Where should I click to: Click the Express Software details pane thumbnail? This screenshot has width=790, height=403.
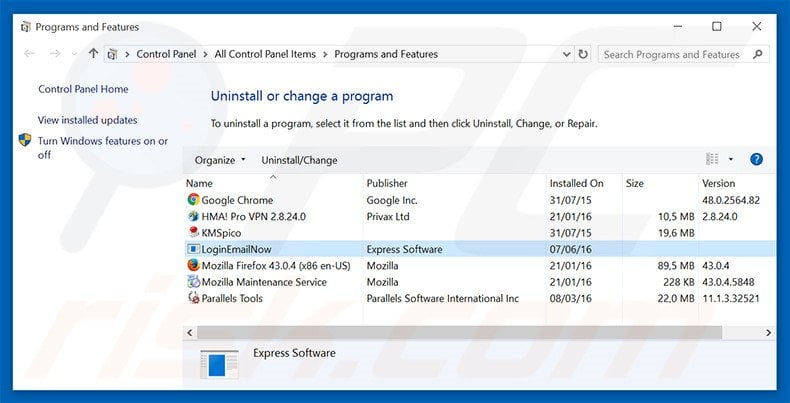coord(219,364)
